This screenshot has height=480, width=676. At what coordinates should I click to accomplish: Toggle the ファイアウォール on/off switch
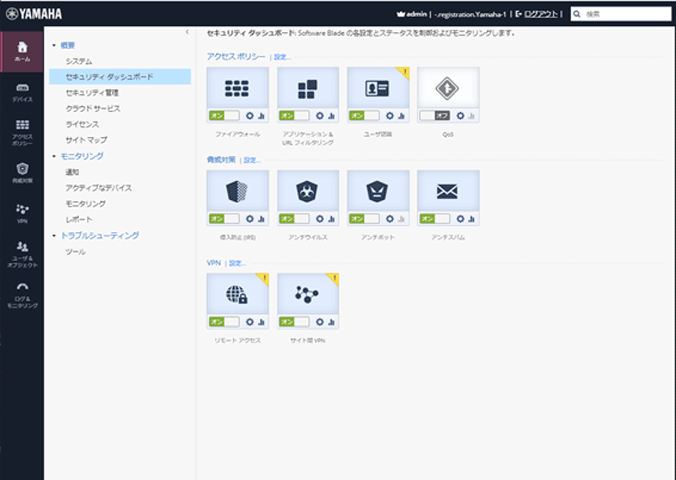(224, 115)
